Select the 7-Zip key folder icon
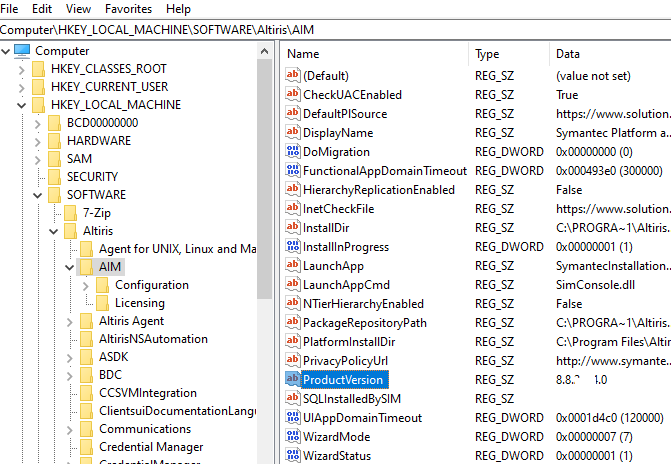The width and height of the screenshot is (671, 464). coord(70,212)
